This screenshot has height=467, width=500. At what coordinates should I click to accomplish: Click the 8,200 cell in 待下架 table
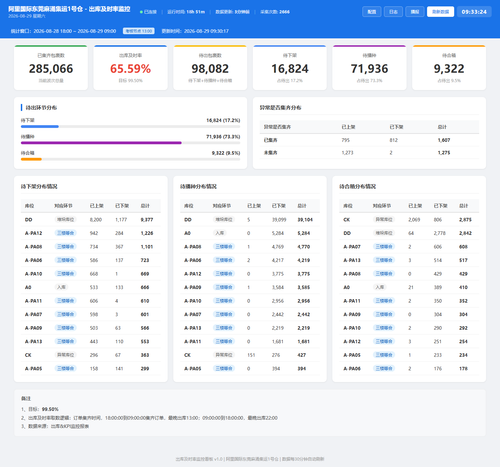[x=96, y=220]
